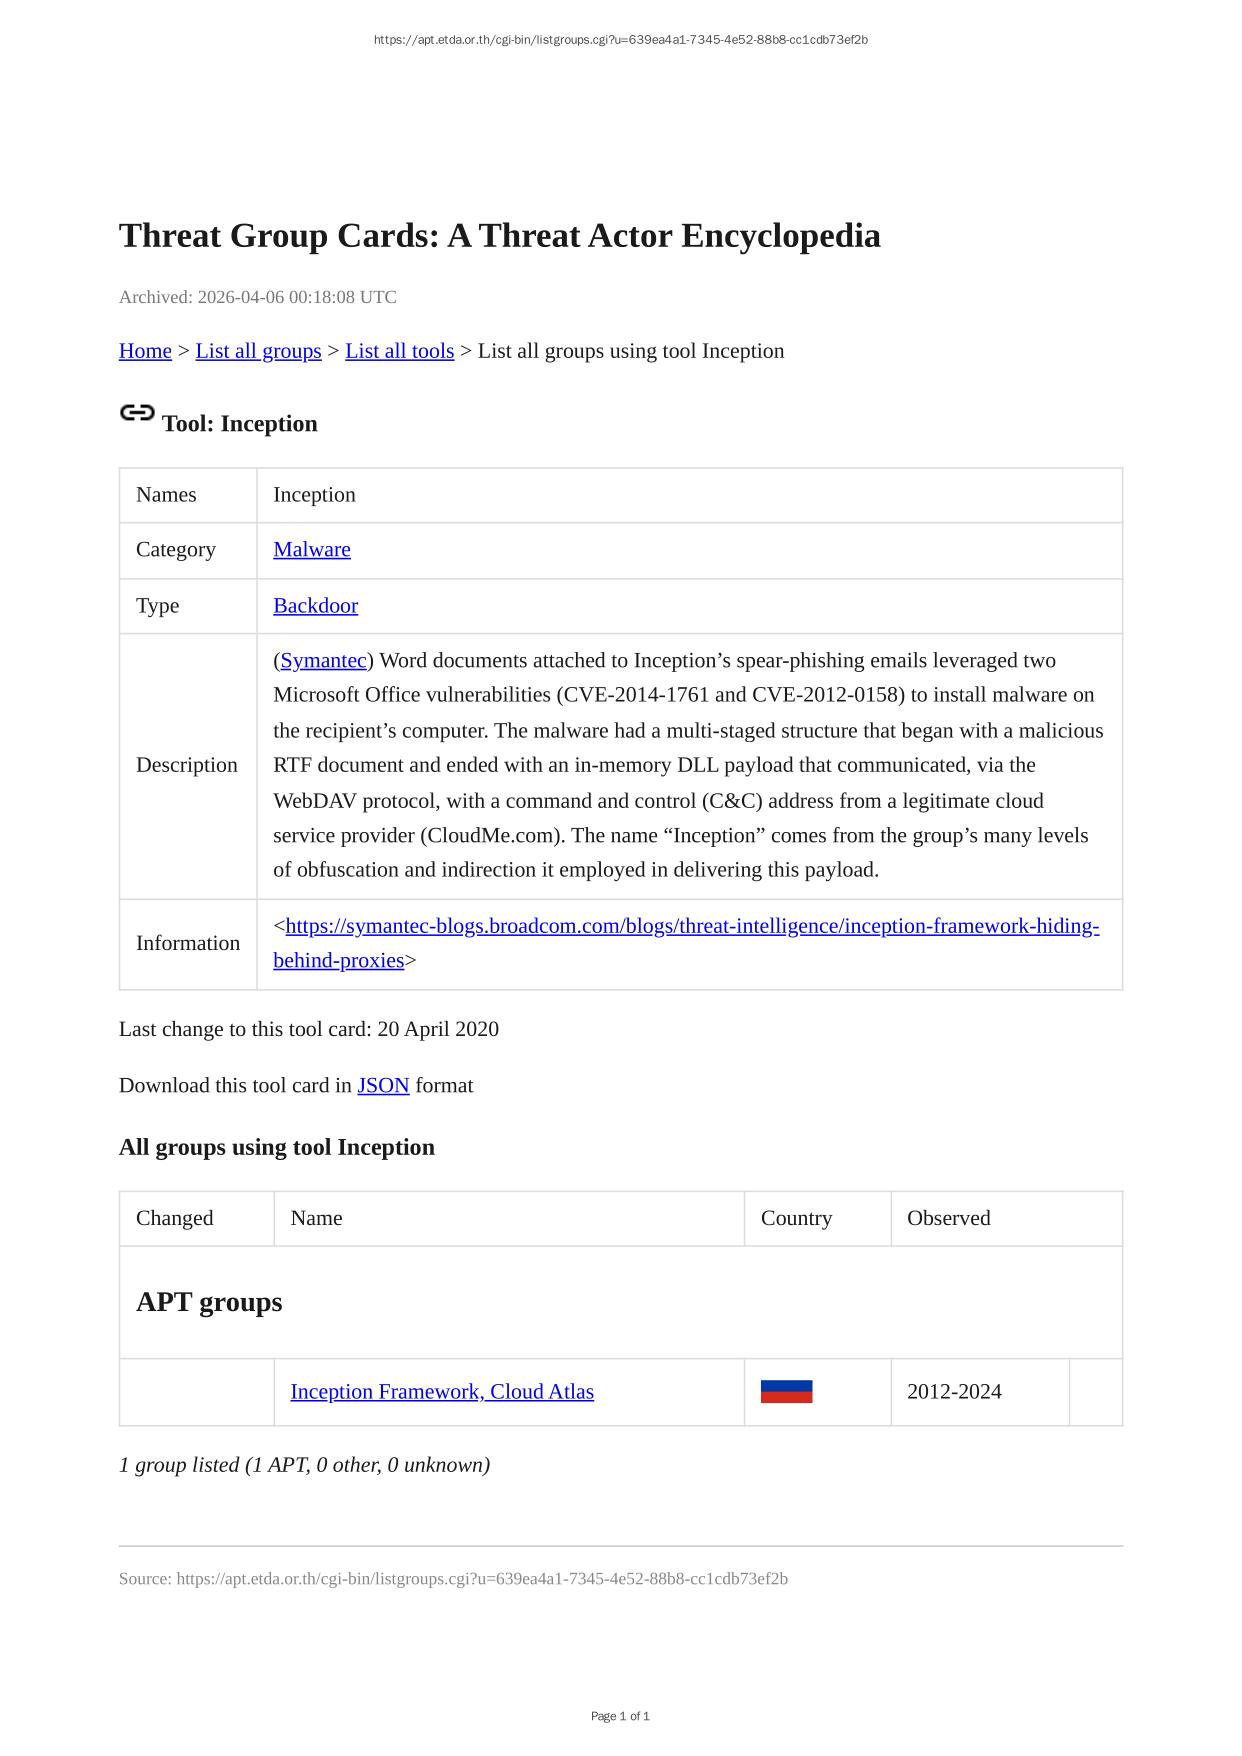Click the Russian flag icon
Screen dimensions: 1242x1756
pyautogui.click(x=786, y=1391)
